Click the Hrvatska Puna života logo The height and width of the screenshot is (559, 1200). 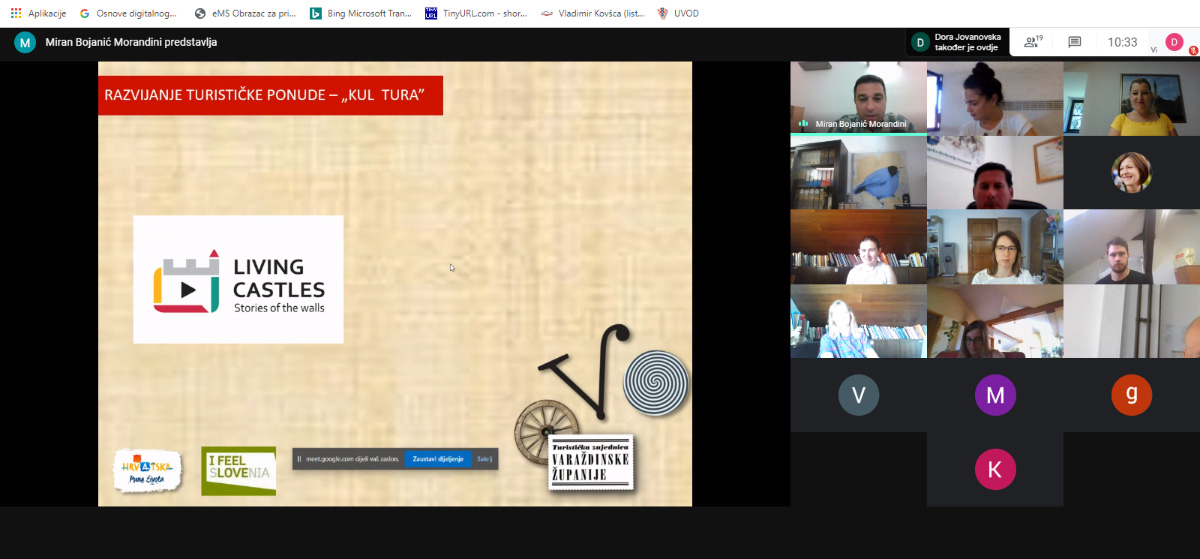point(148,470)
